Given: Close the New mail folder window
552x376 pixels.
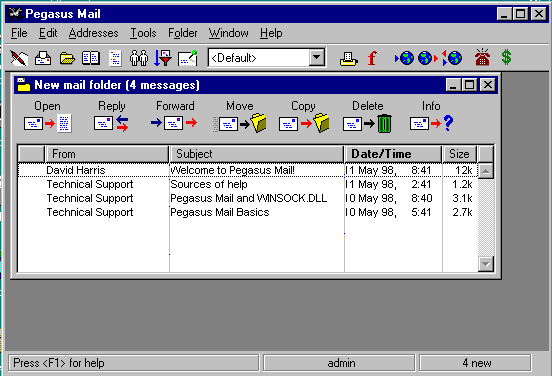Looking at the screenshot, I should (488, 85).
